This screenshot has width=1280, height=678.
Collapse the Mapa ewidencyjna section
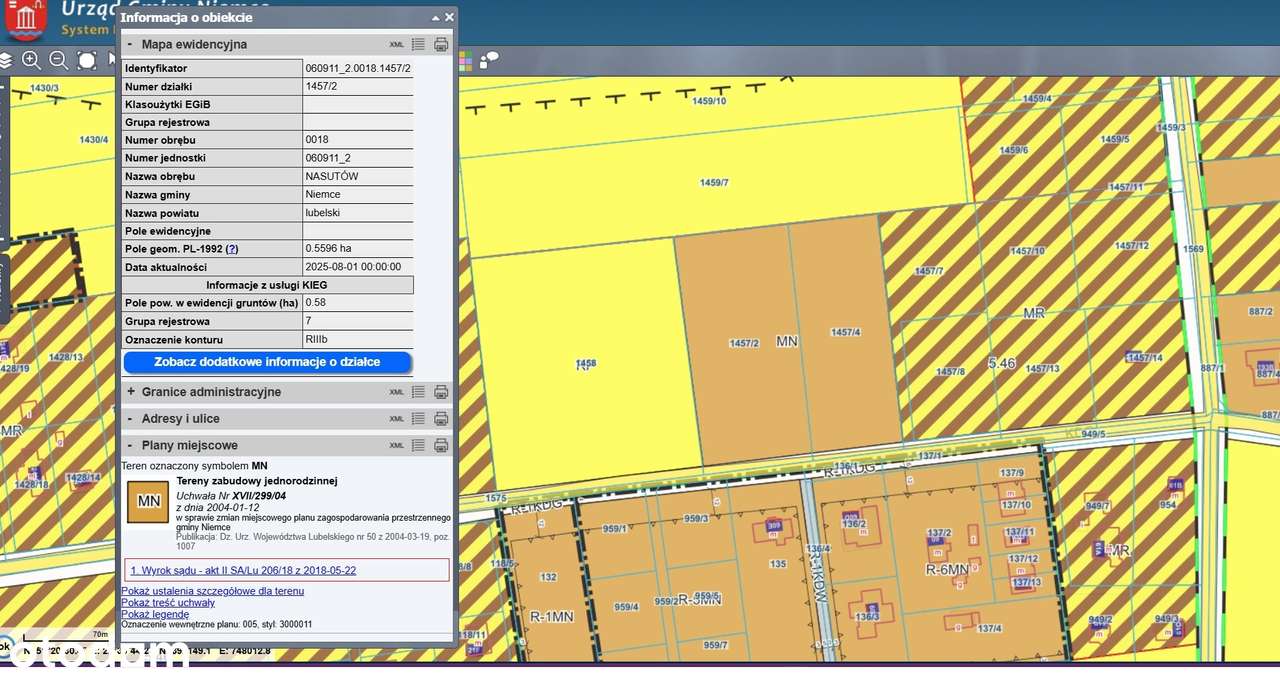[x=130, y=44]
